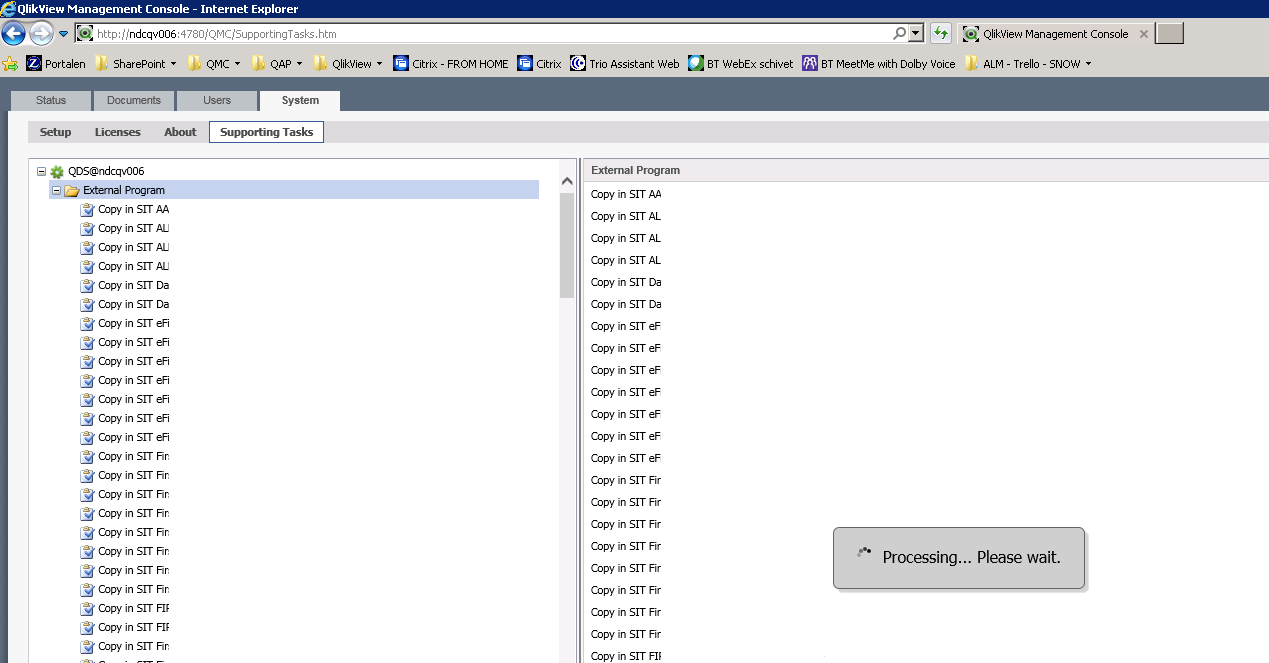Open the Setup sub-tab

(x=56, y=132)
